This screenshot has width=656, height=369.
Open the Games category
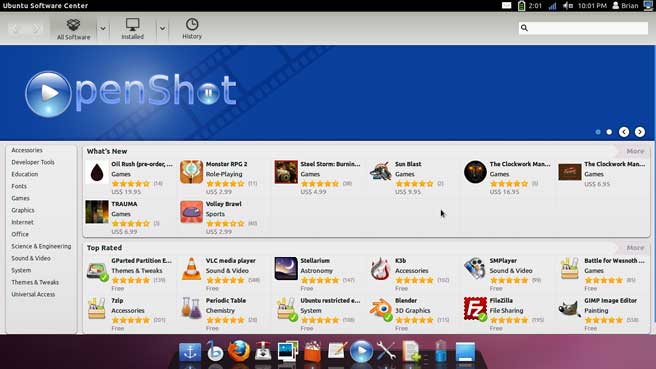(x=20, y=198)
